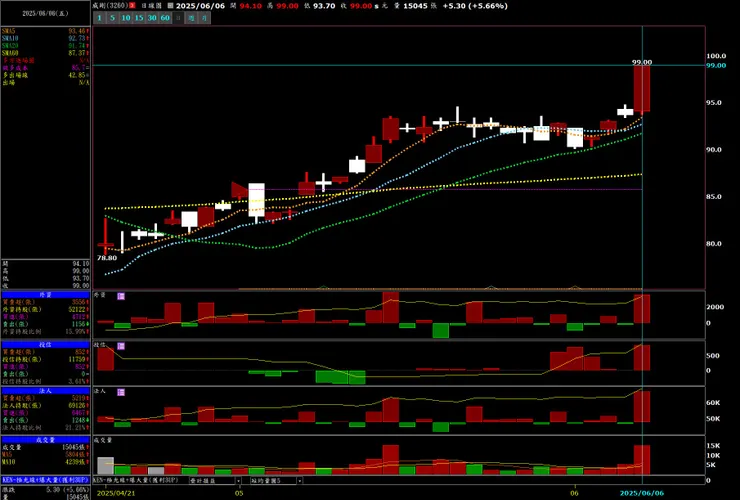Click the red icon beside stock code 3260
Image resolution: width=740 pixels, height=500 pixels.
point(133,6)
